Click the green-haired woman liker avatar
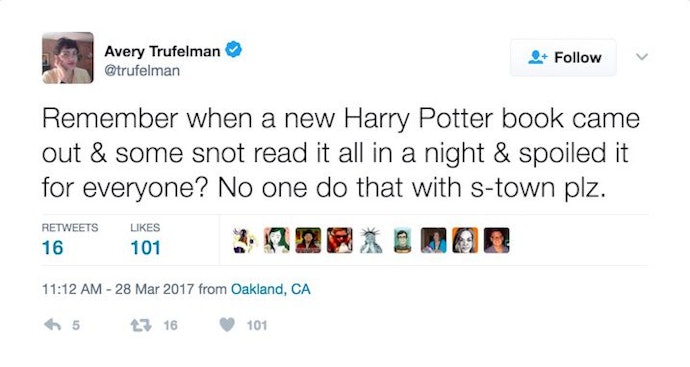The image size is (690, 367). click(277, 240)
